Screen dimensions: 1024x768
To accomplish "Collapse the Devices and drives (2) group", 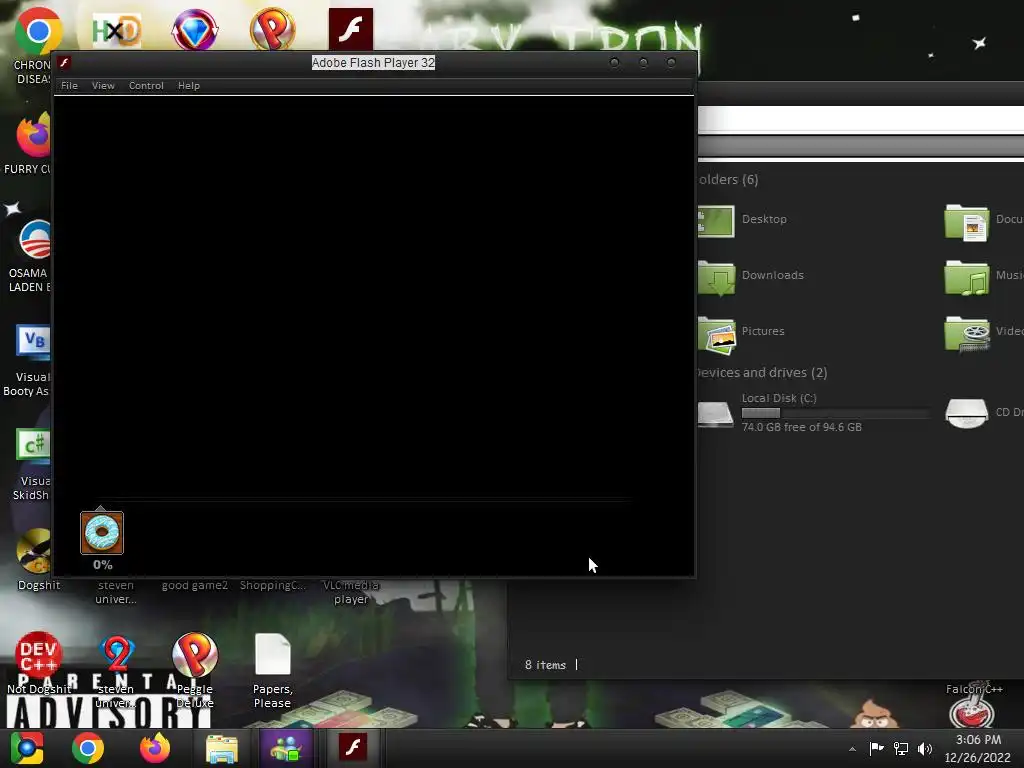I will pyautogui.click(x=761, y=372).
